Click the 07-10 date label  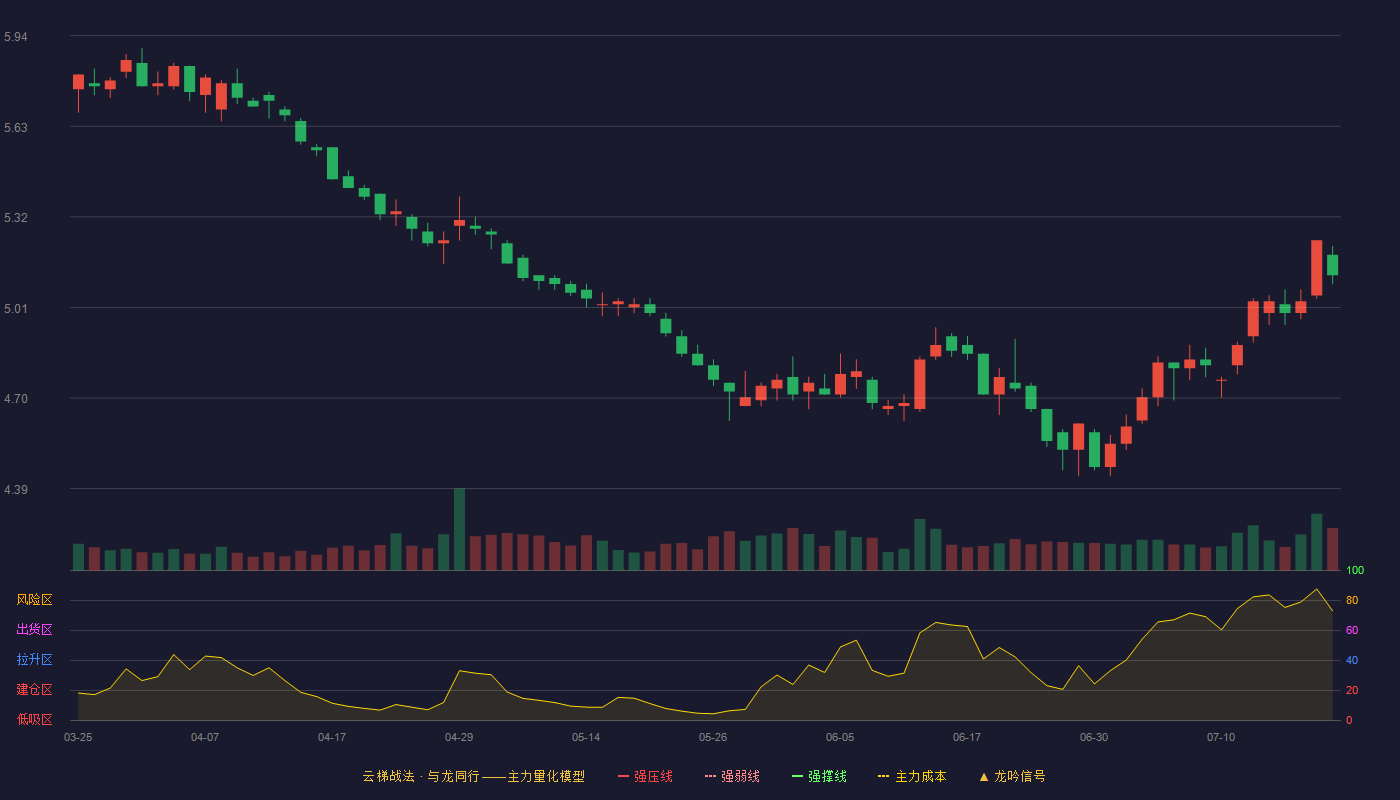pos(1221,737)
